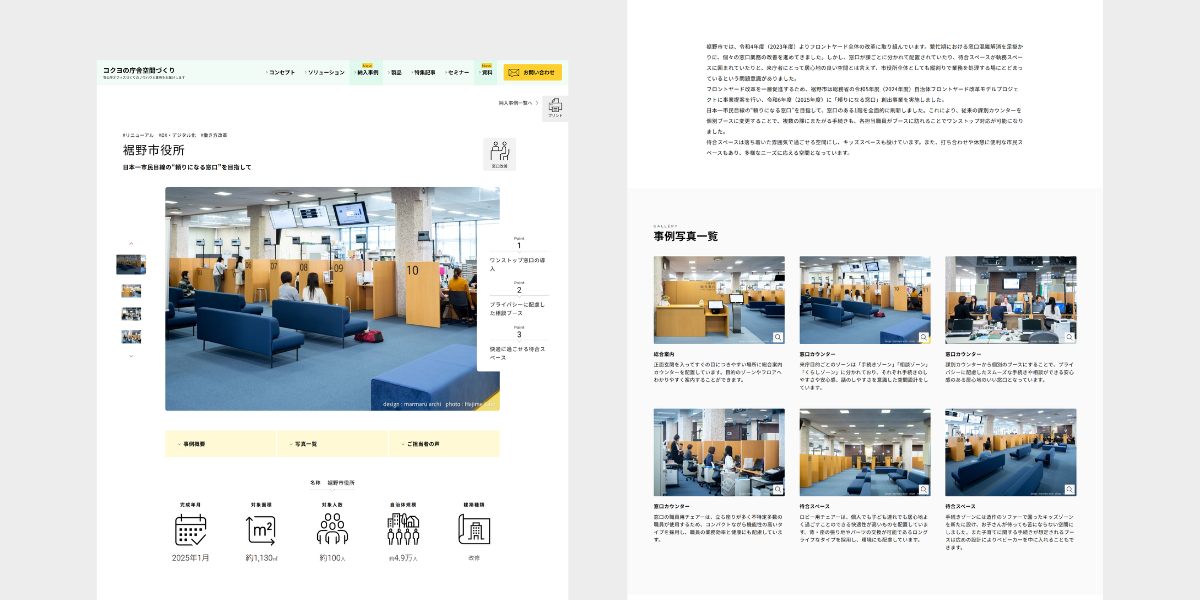This screenshot has height=600, width=1200.
Task: Select the second slider thumbnail
Action: 131,291
